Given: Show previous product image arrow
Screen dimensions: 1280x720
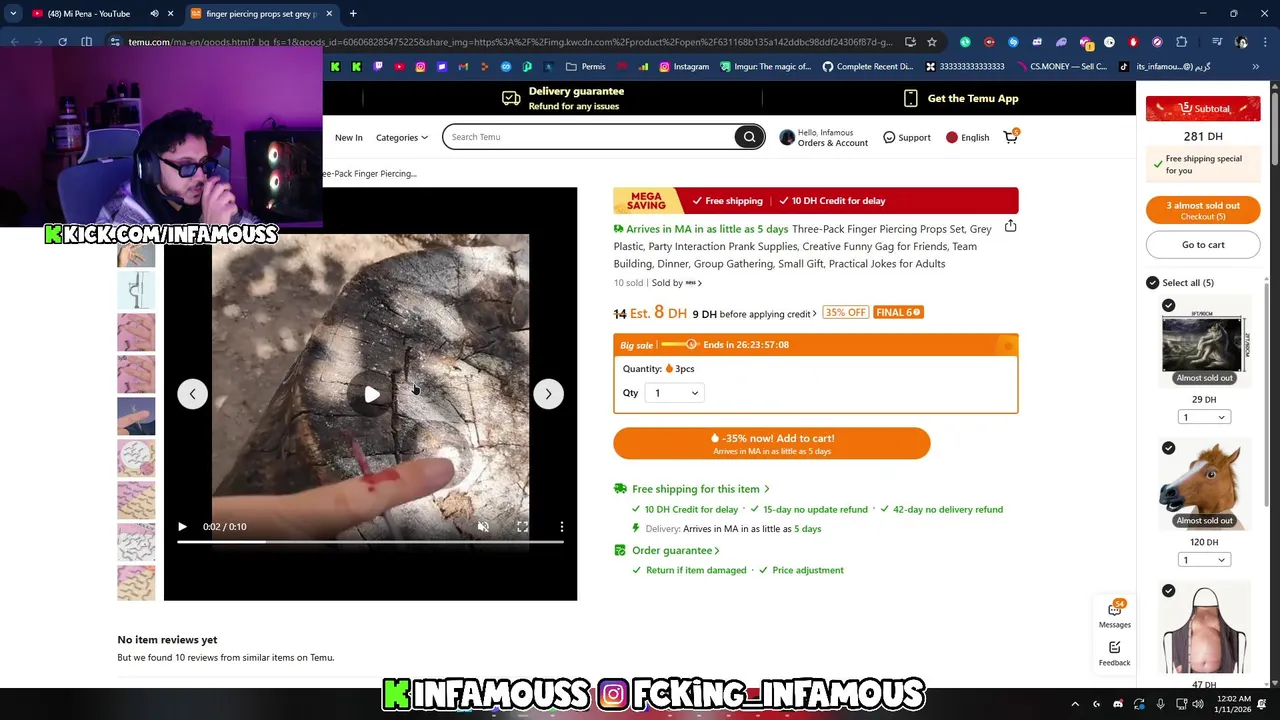Looking at the screenshot, I should tap(192, 394).
